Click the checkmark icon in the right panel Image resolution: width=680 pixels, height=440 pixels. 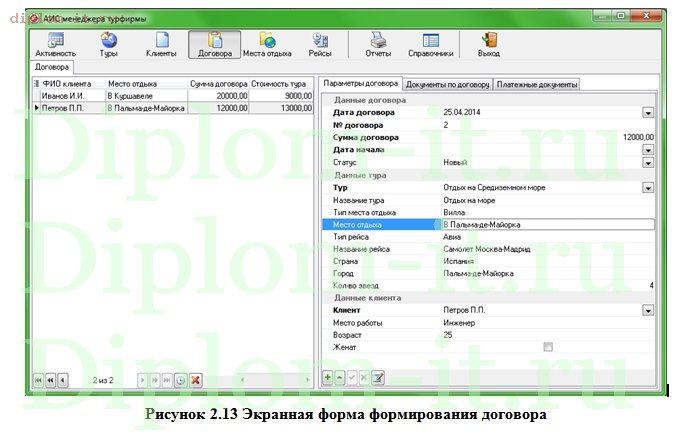point(352,378)
